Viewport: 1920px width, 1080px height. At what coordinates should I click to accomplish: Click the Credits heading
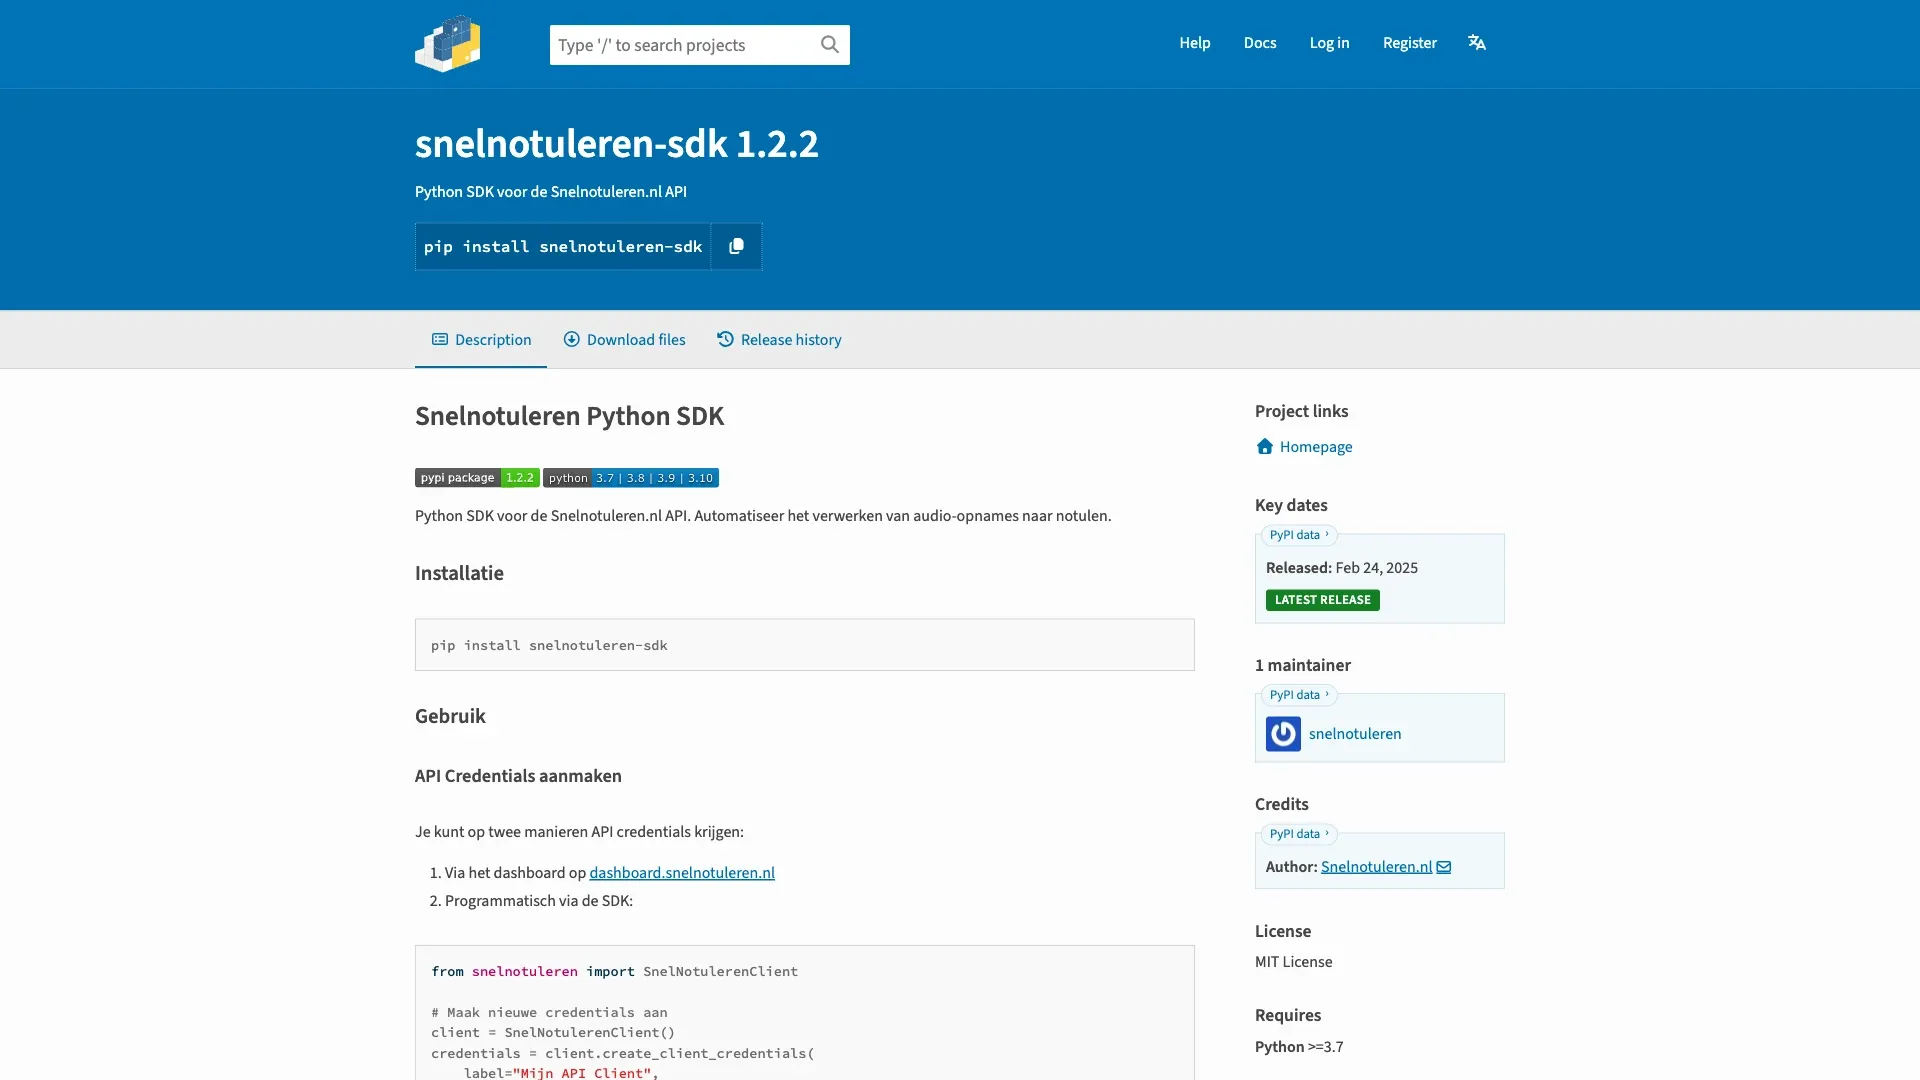click(1282, 804)
